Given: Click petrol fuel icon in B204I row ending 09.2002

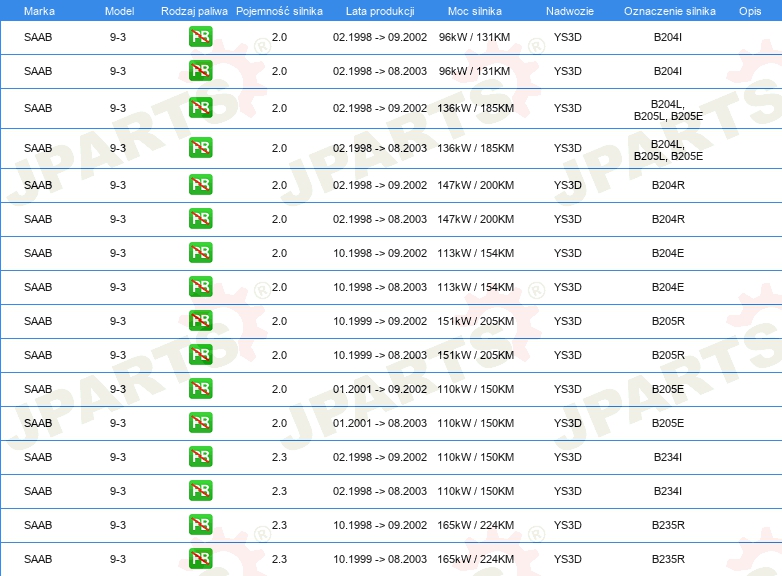Looking at the screenshot, I should click(200, 37).
